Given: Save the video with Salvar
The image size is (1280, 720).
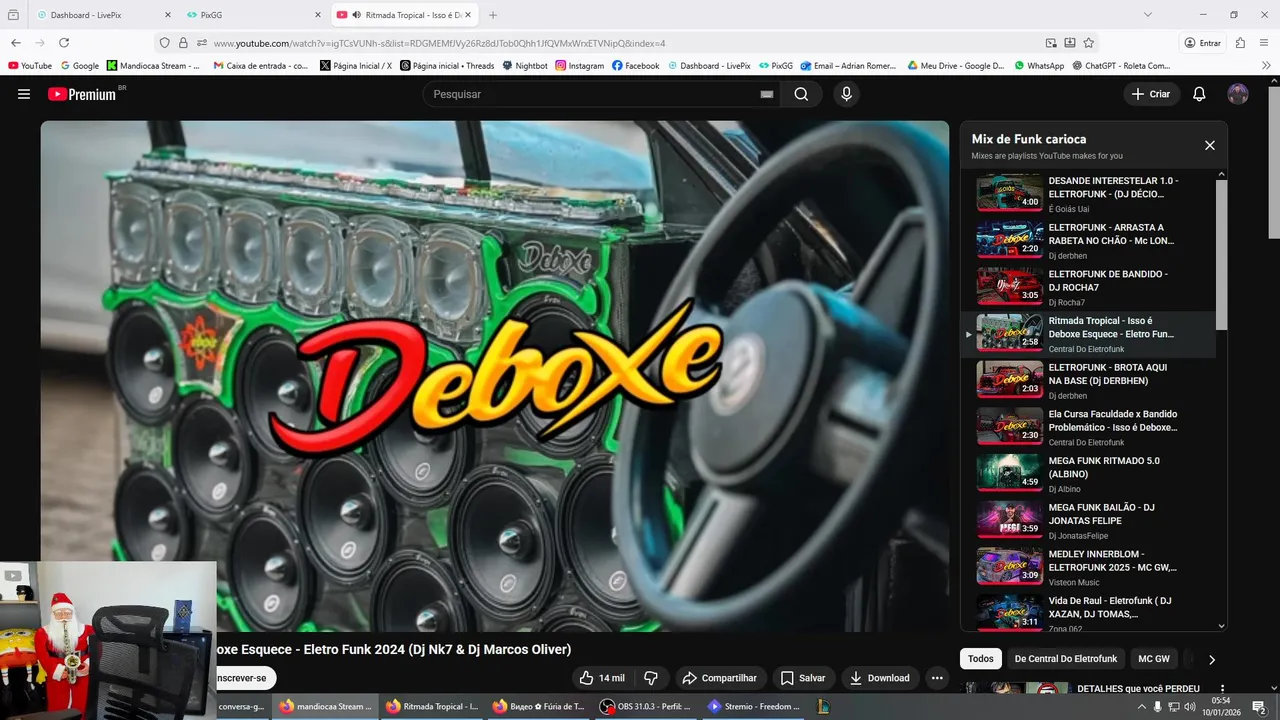Looking at the screenshot, I should (x=803, y=678).
